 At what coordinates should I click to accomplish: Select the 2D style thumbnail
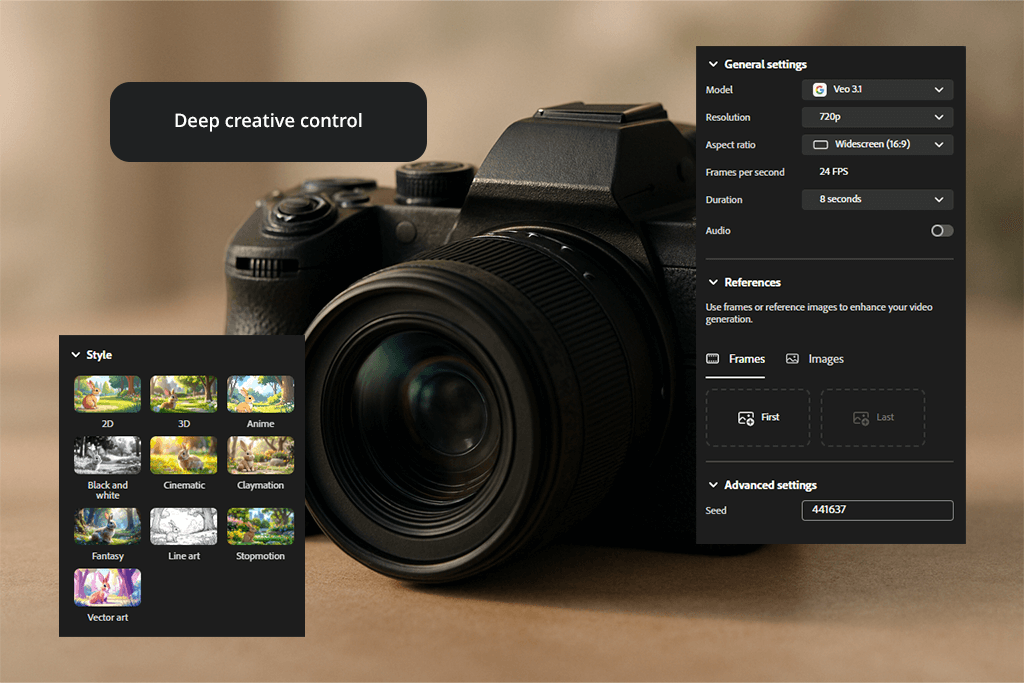click(x=107, y=394)
